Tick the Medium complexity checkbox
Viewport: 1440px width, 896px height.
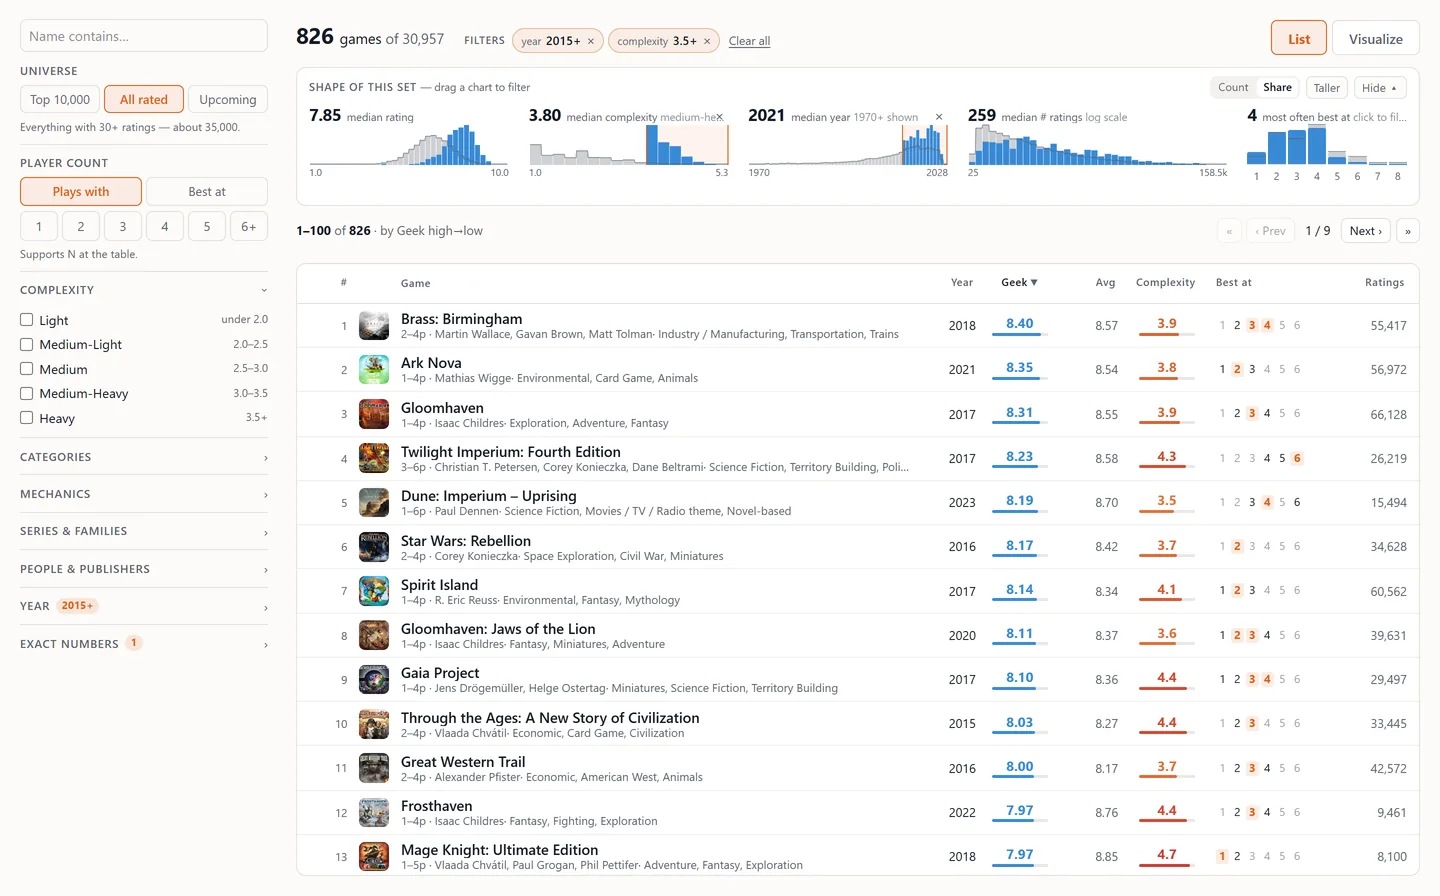click(x=27, y=369)
